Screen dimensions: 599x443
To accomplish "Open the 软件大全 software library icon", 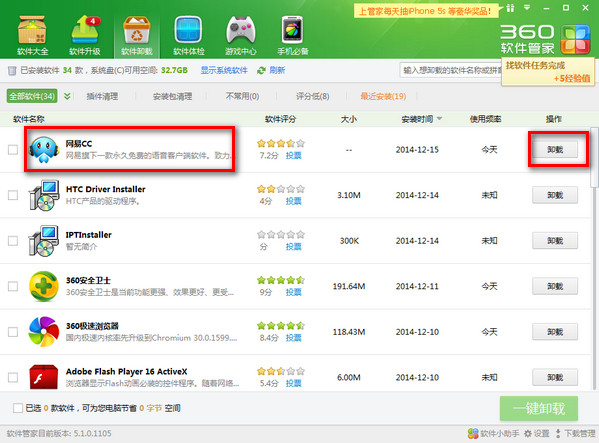I will pyautogui.click(x=32, y=30).
